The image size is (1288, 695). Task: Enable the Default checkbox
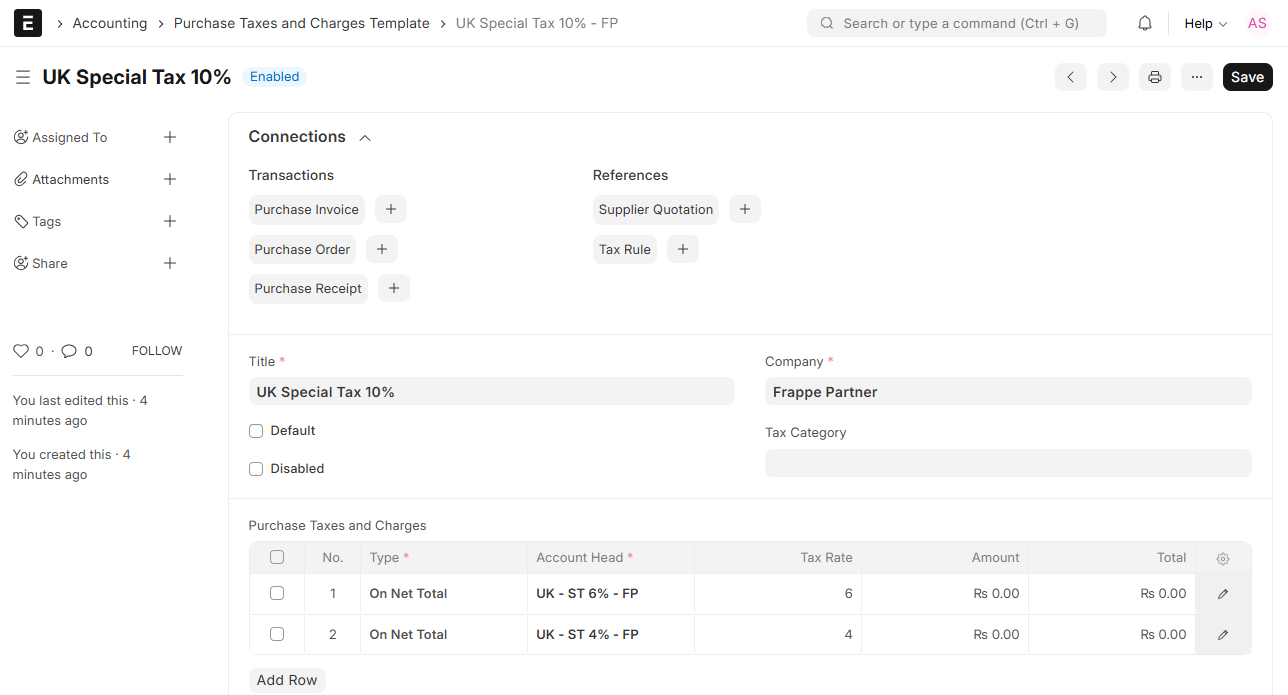click(x=256, y=431)
